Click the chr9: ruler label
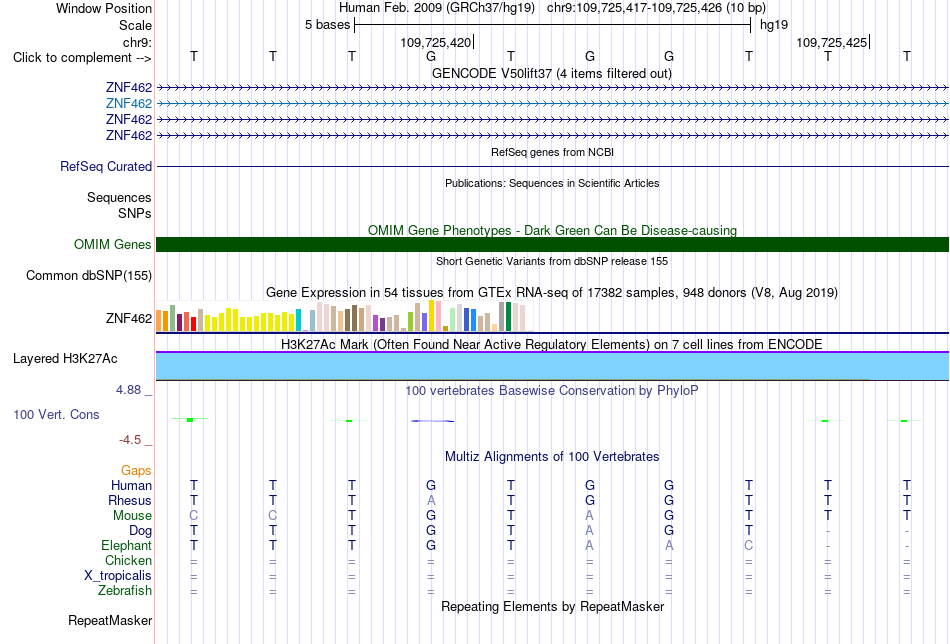Image resolution: width=950 pixels, height=644 pixels. click(137, 42)
